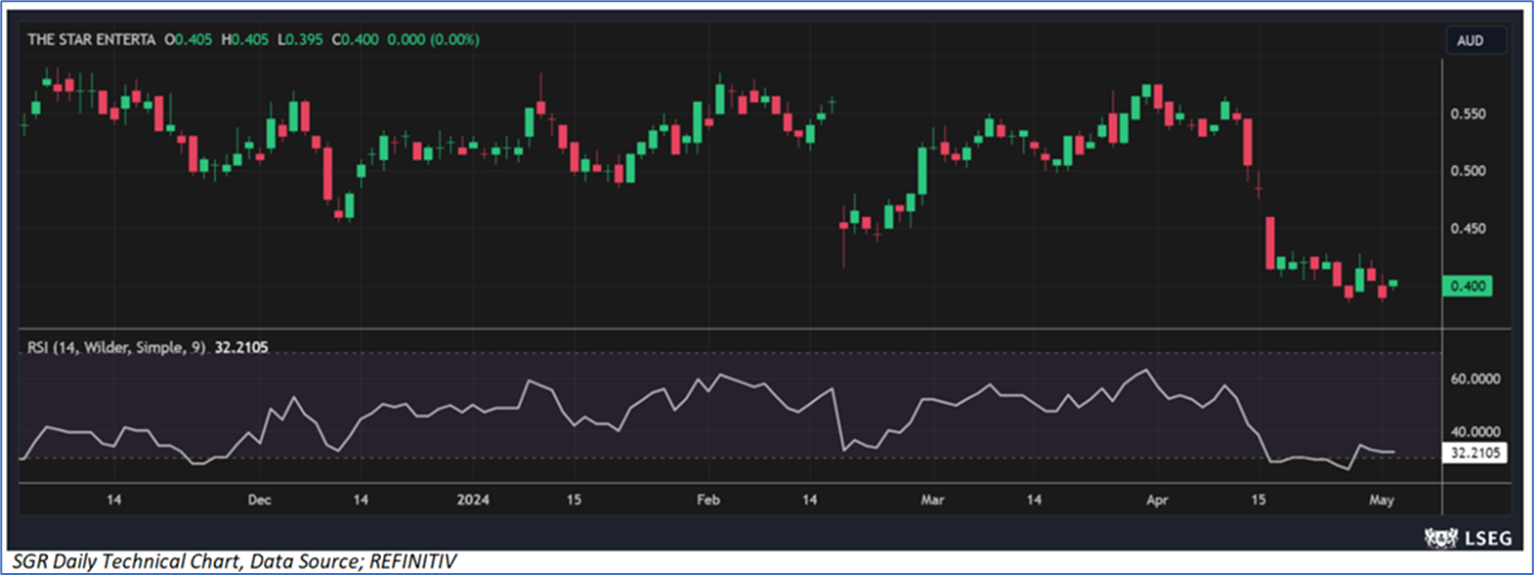Screen dimensions: 1534x575
Task: Click THE STAR ENTERTA symbol title
Action: tap(92, 40)
